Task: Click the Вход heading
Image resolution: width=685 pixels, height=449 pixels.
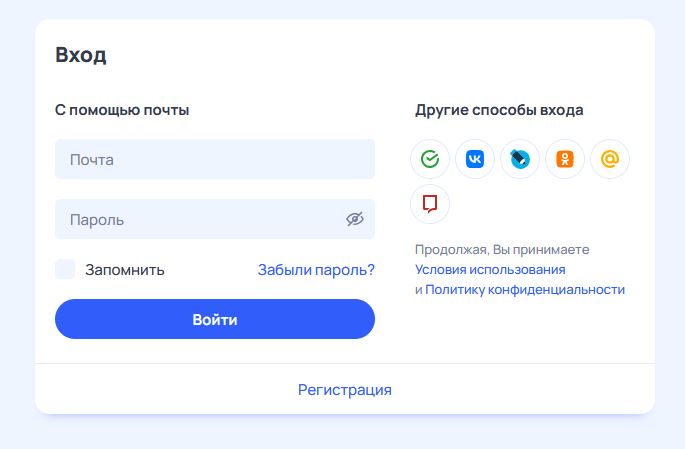Action: [81, 55]
